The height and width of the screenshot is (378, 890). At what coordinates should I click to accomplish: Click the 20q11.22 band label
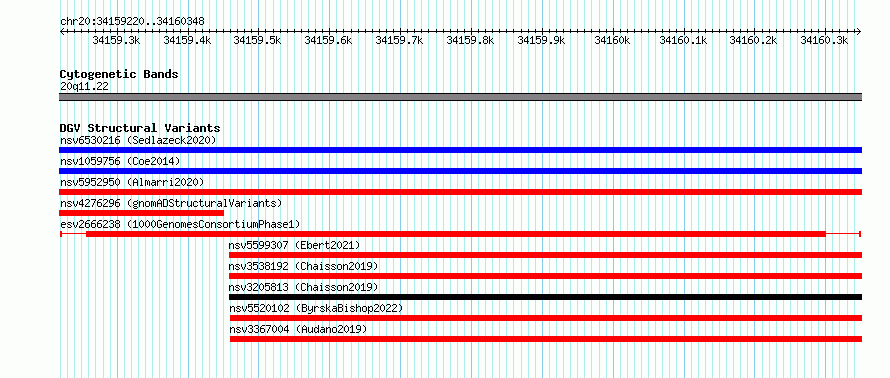click(x=84, y=86)
